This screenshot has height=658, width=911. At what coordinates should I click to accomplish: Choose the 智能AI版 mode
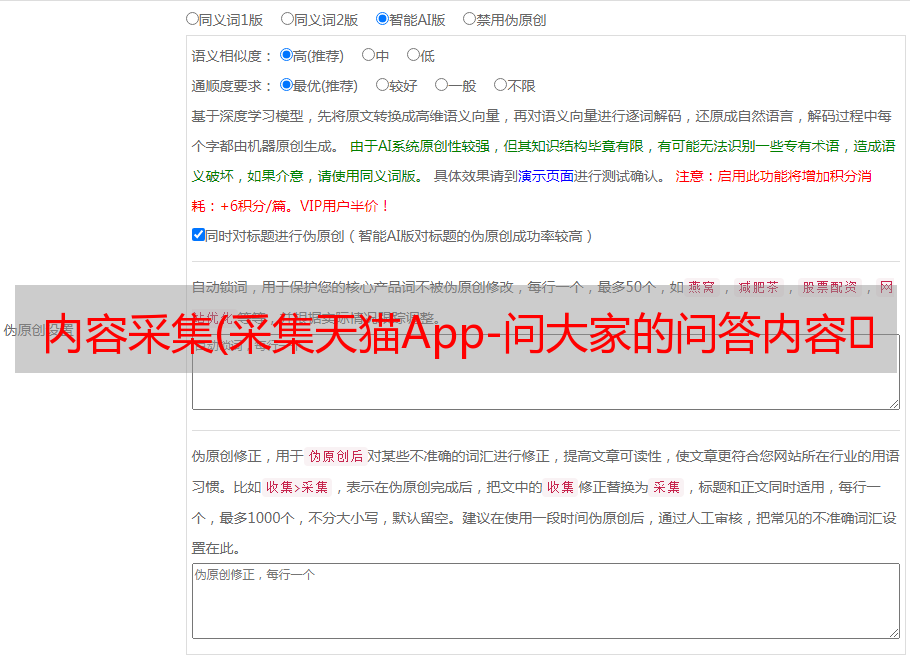click(382, 18)
